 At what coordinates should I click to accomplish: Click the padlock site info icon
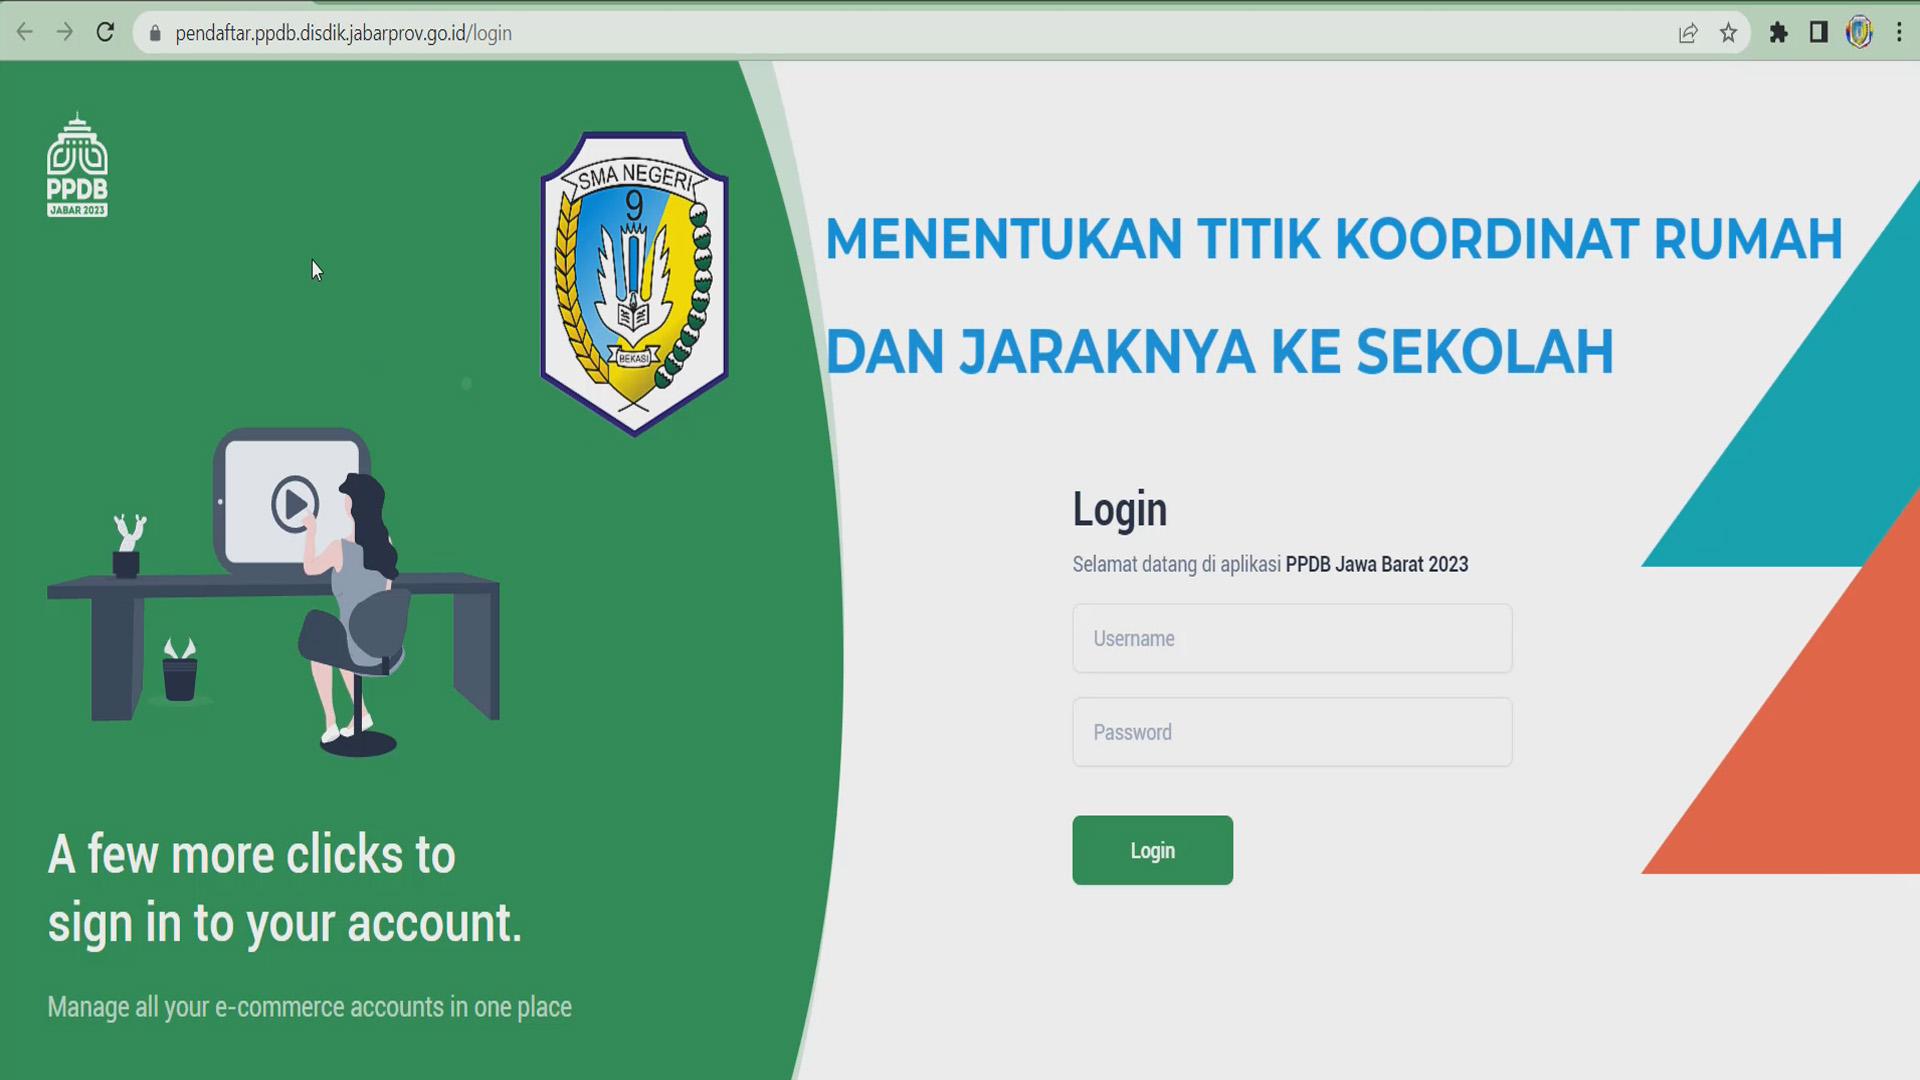click(155, 33)
